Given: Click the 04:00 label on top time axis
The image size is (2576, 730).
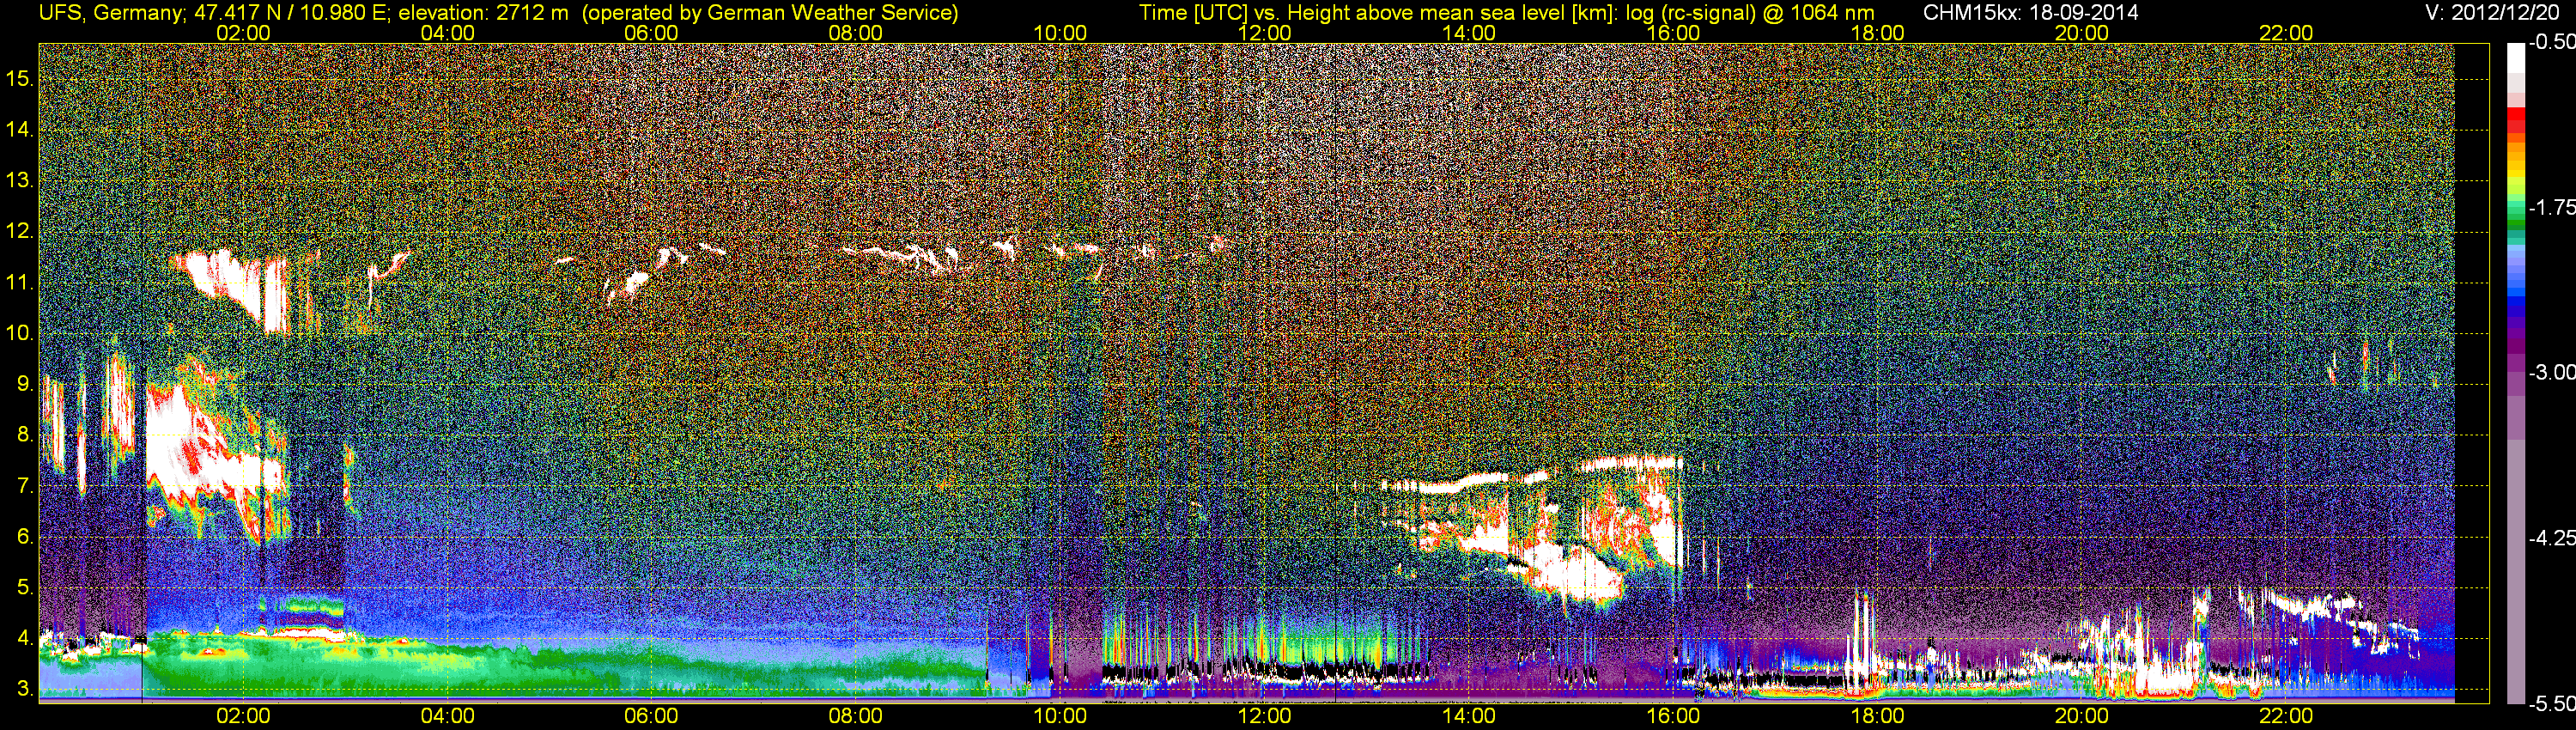Looking at the screenshot, I should [x=447, y=33].
